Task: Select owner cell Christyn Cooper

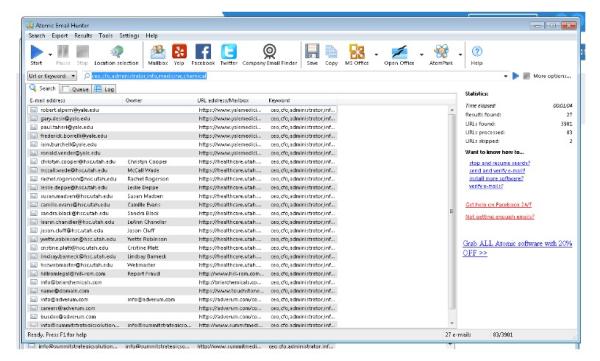Action: click(x=147, y=162)
